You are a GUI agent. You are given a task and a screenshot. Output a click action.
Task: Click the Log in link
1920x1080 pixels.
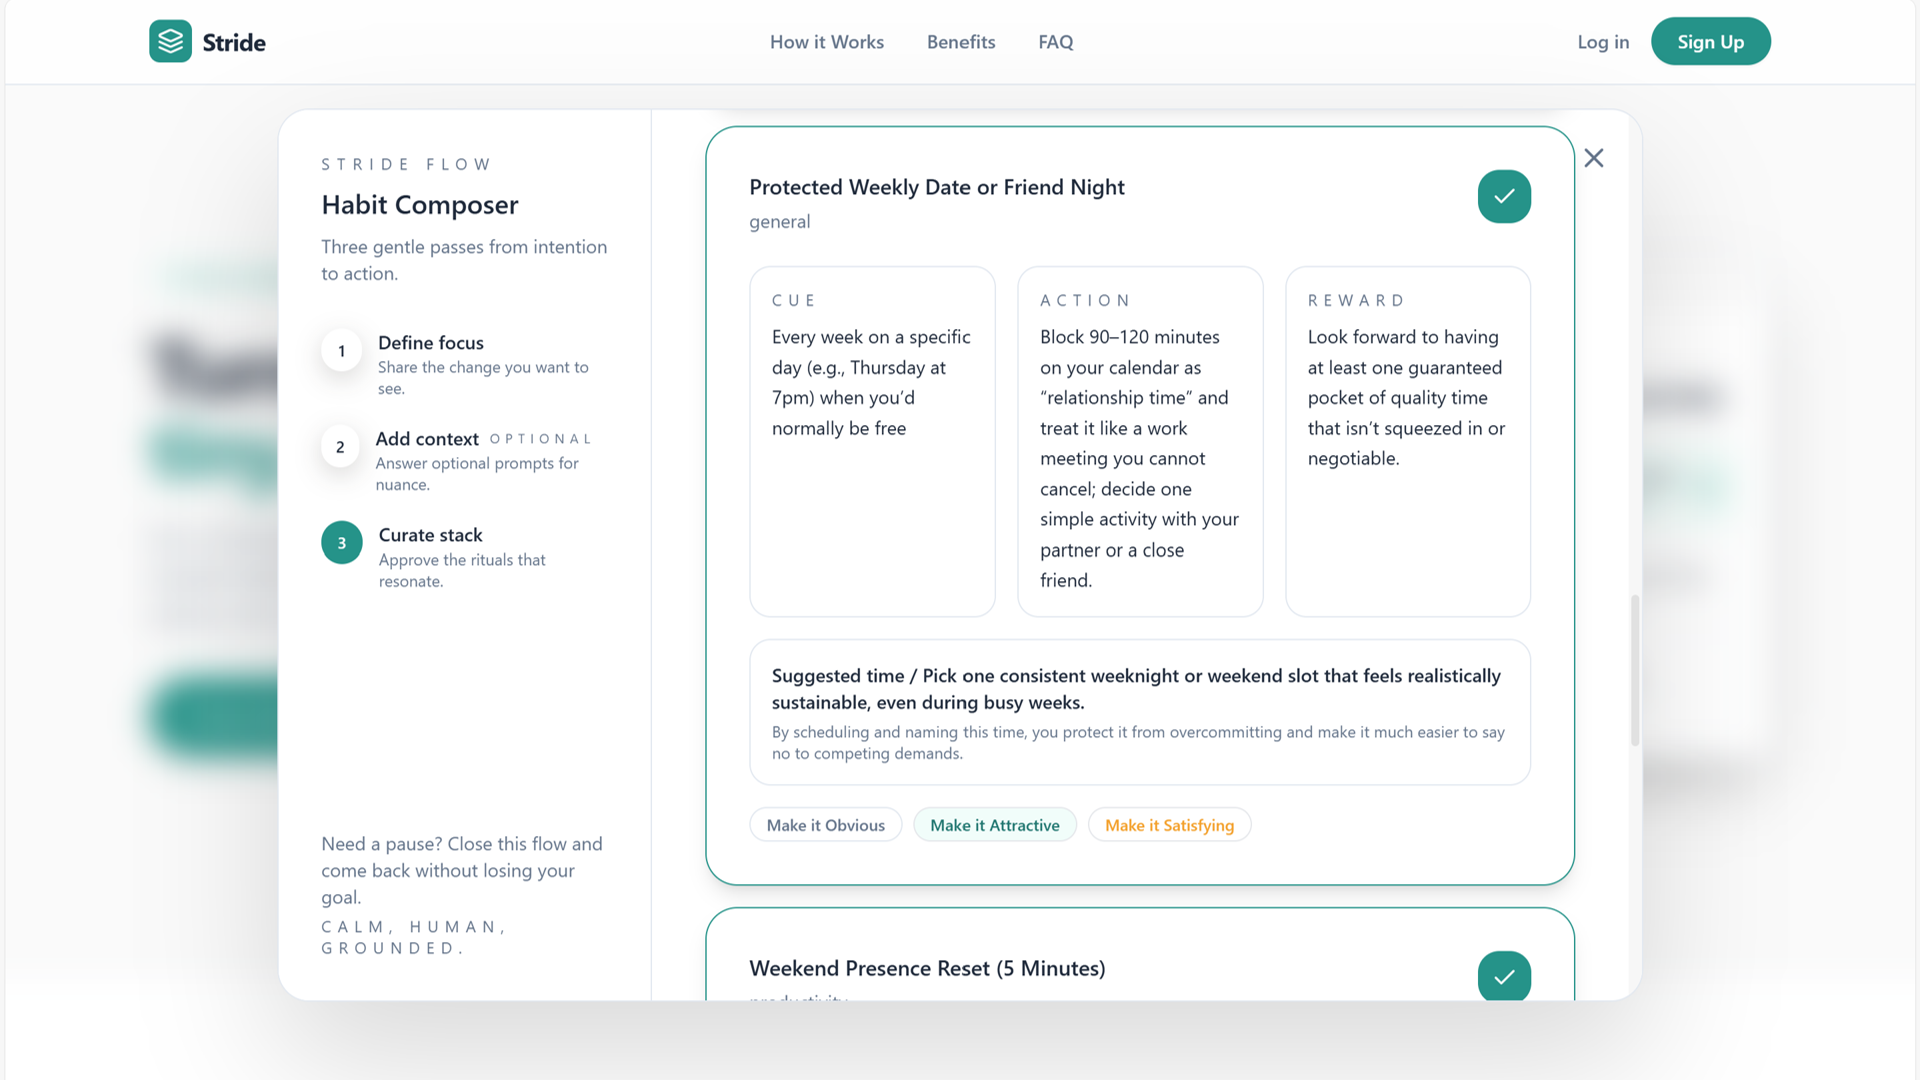(1603, 42)
